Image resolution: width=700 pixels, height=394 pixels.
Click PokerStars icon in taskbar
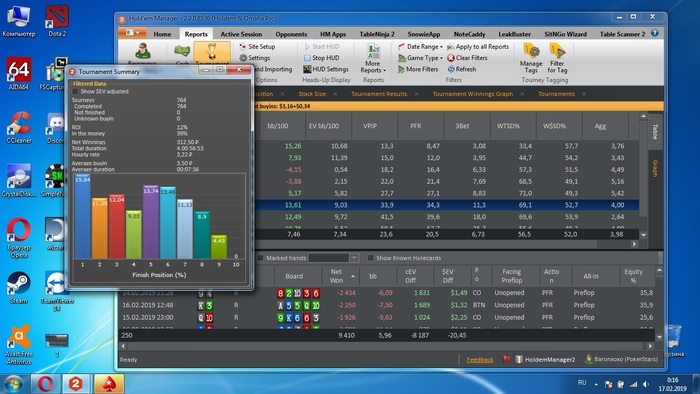click(109, 384)
